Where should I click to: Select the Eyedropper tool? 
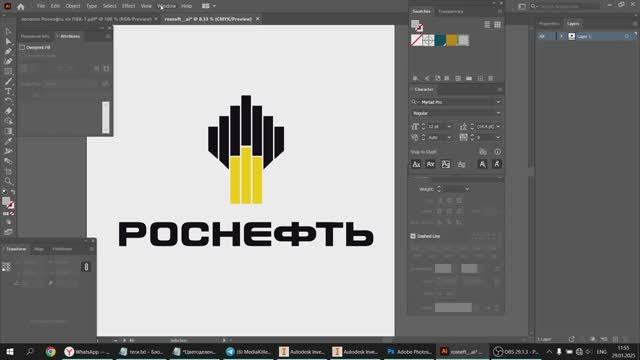point(8,141)
